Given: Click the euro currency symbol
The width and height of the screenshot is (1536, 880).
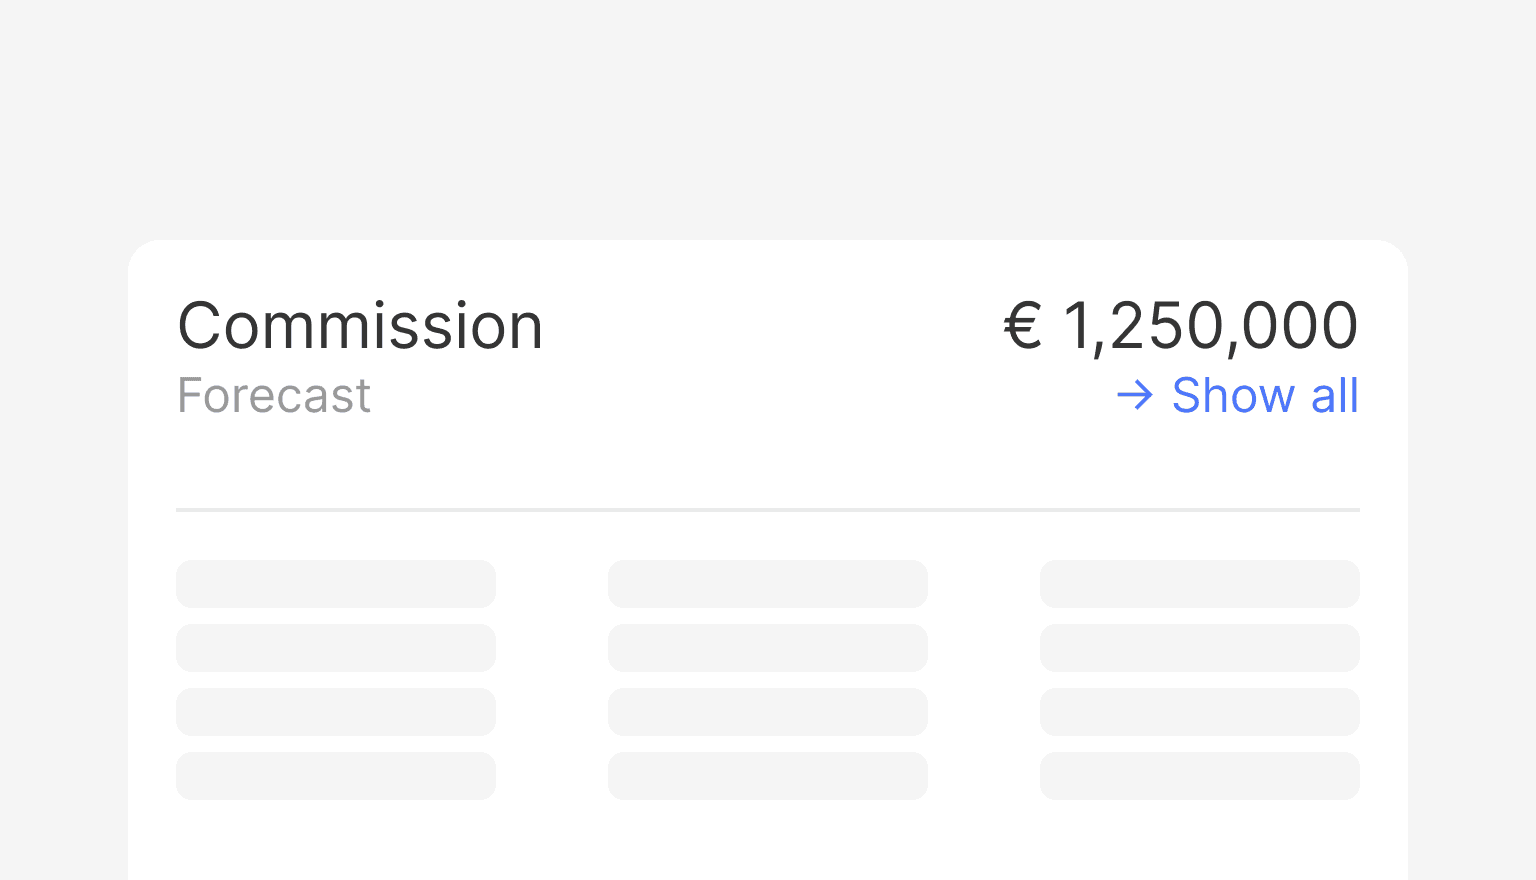Looking at the screenshot, I should 1023,326.
